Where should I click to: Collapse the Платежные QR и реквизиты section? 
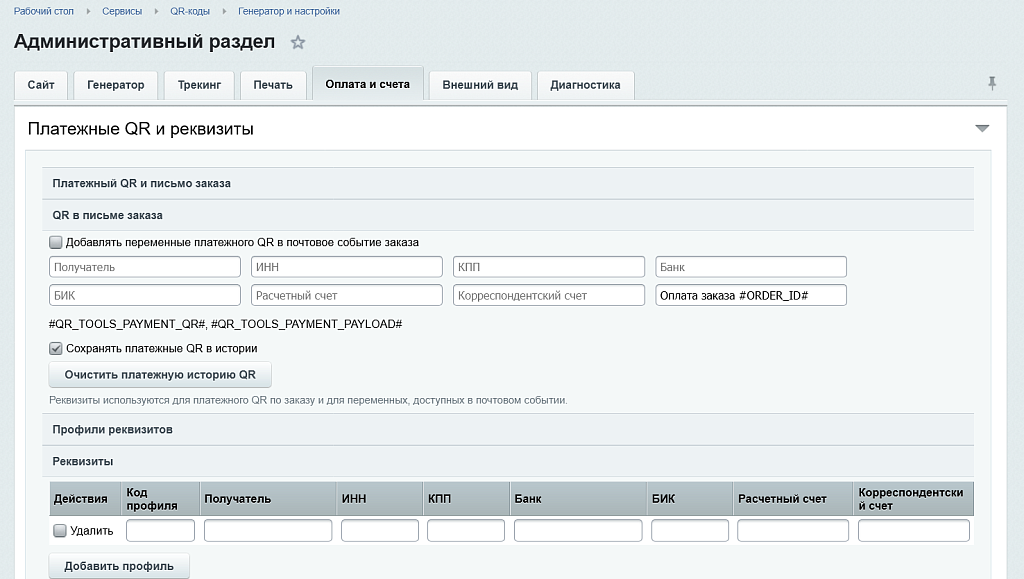click(x=982, y=129)
